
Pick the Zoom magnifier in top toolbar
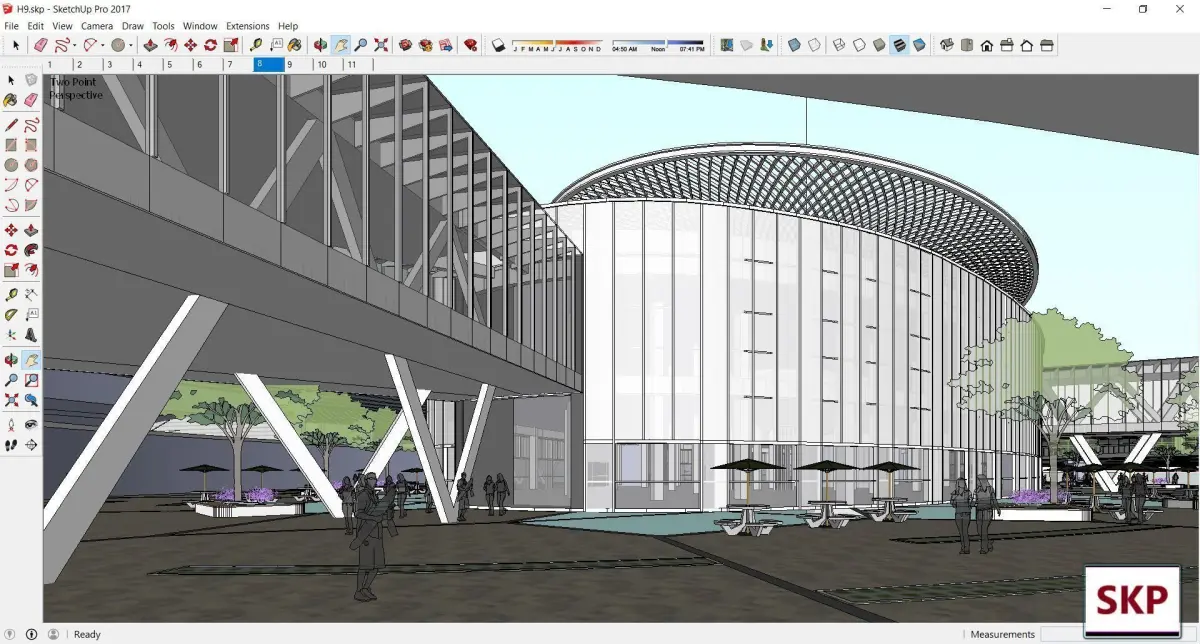click(361, 45)
